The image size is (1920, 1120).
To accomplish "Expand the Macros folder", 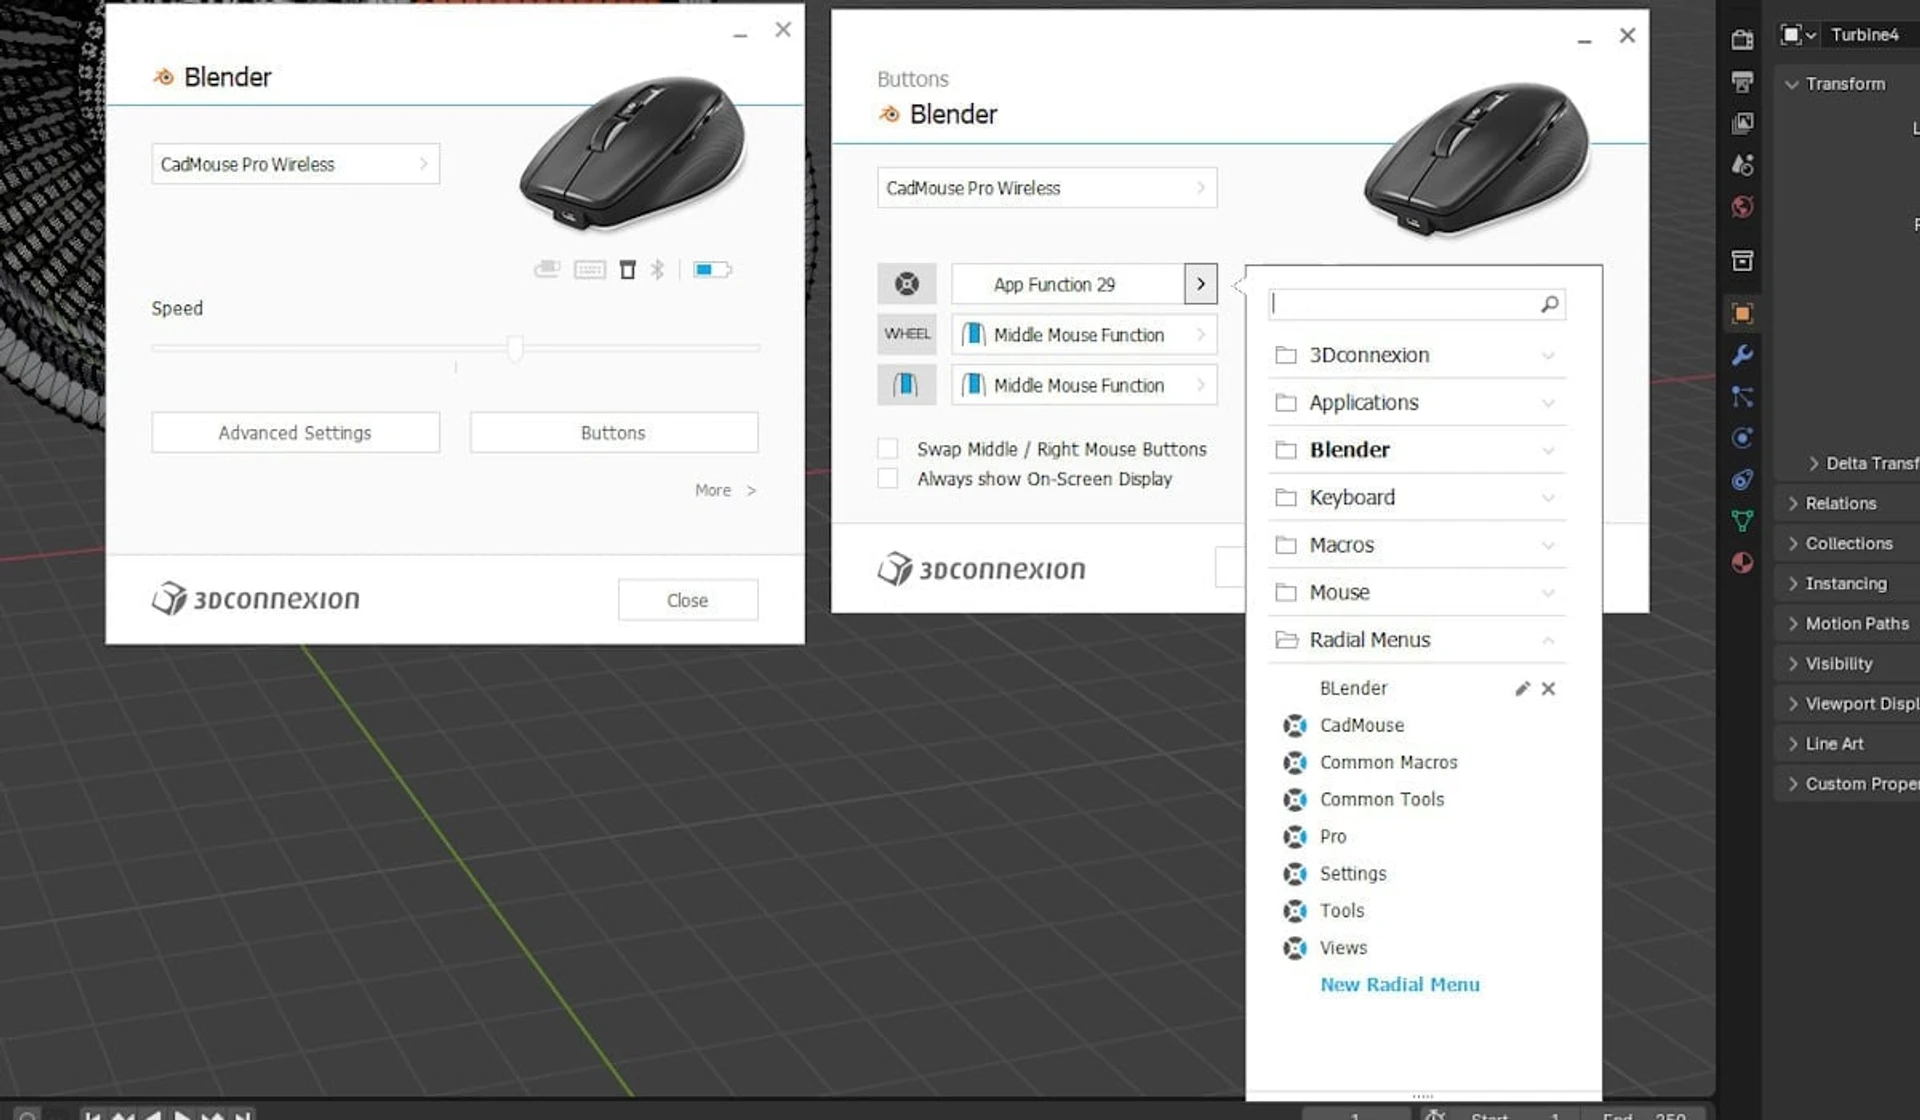I will click(1416, 545).
